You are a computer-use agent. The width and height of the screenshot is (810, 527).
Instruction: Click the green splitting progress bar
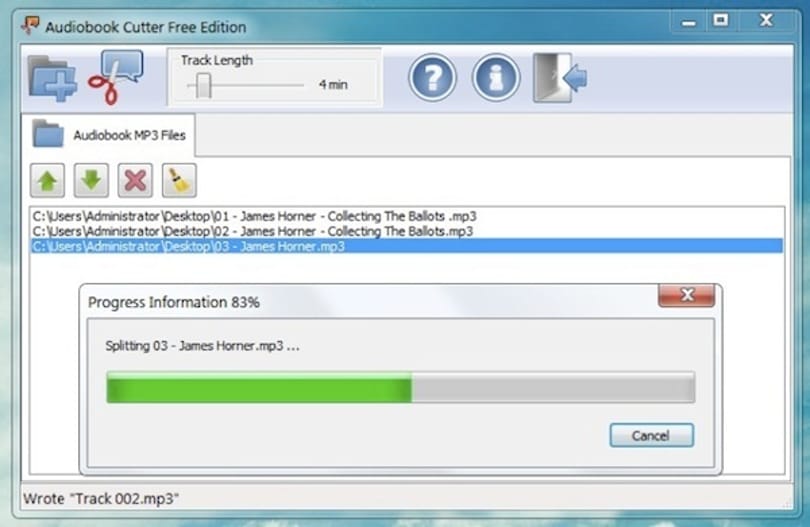pyautogui.click(x=400, y=387)
